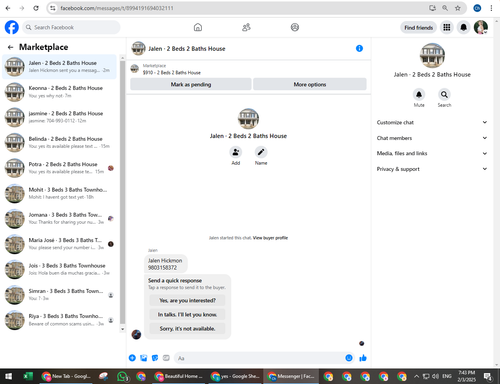Image resolution: width=500 pixels, height=384 pixels.
Task: Open Windows Start menu
Action: coord(9,376)
